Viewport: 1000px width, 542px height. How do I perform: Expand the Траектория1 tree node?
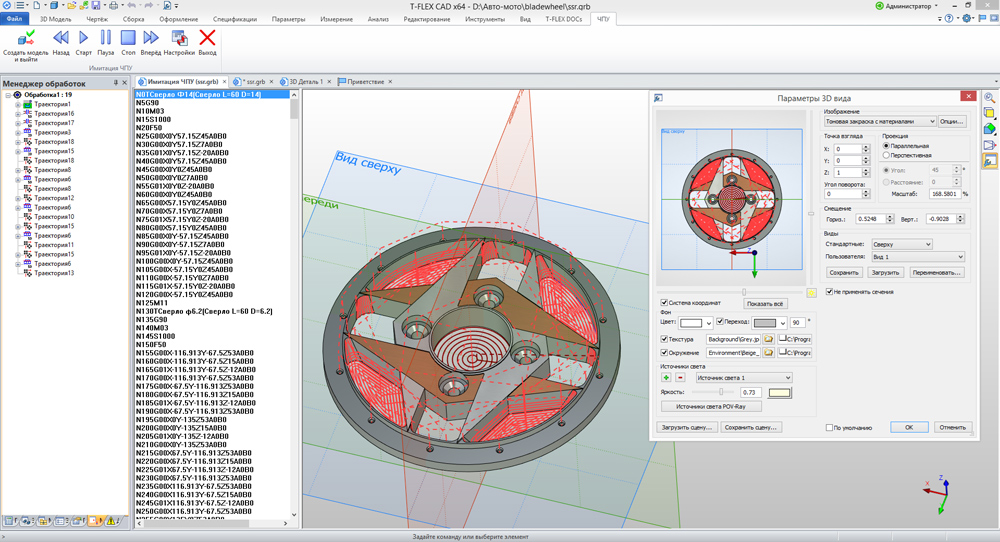click(17, 104)
